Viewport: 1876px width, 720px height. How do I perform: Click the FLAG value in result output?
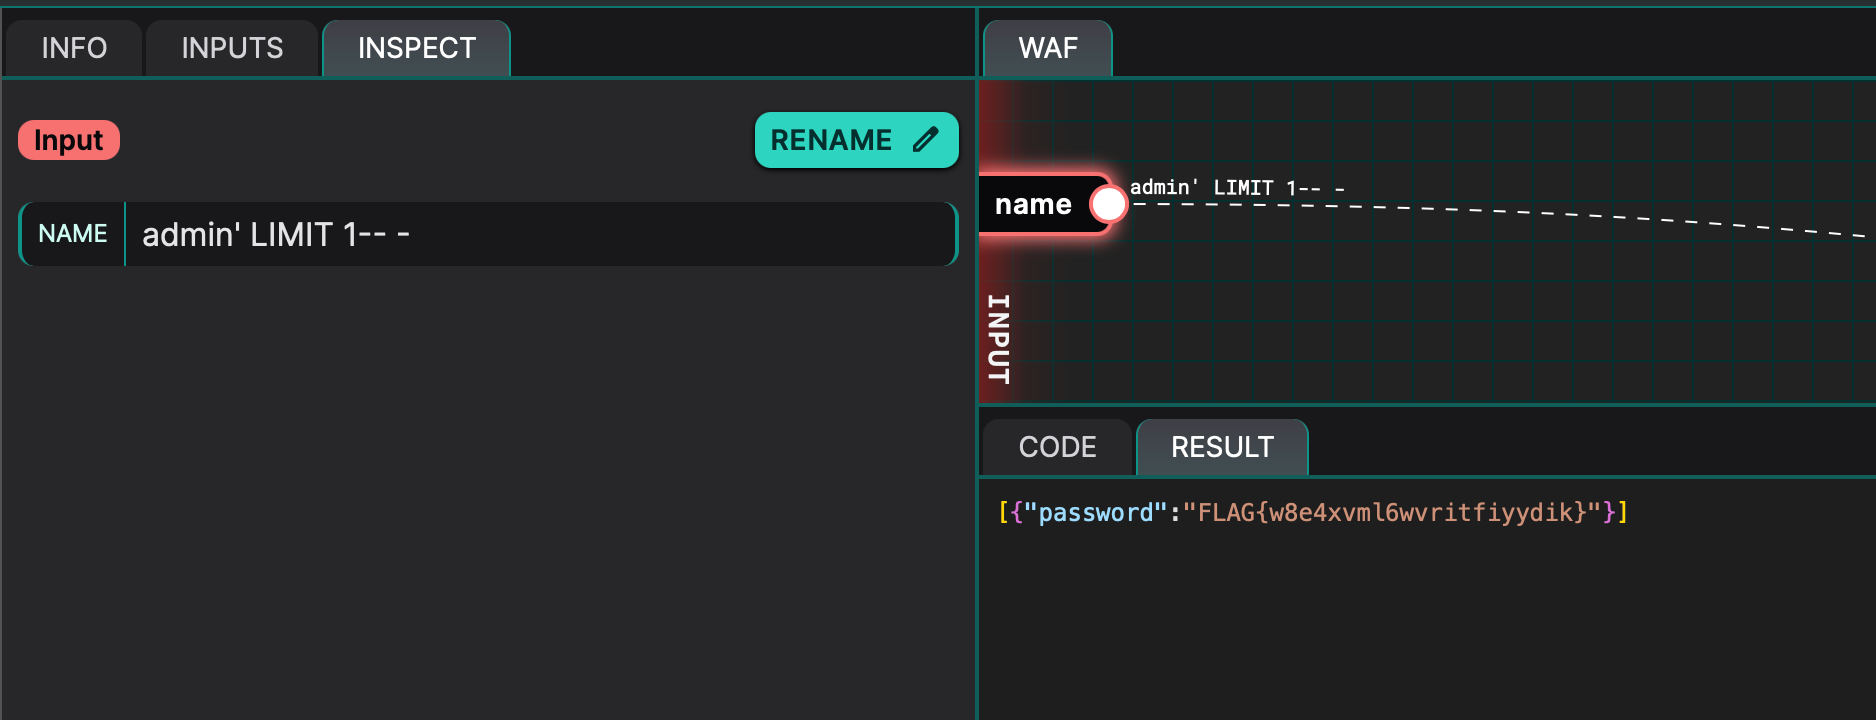tap(1391, 513)
